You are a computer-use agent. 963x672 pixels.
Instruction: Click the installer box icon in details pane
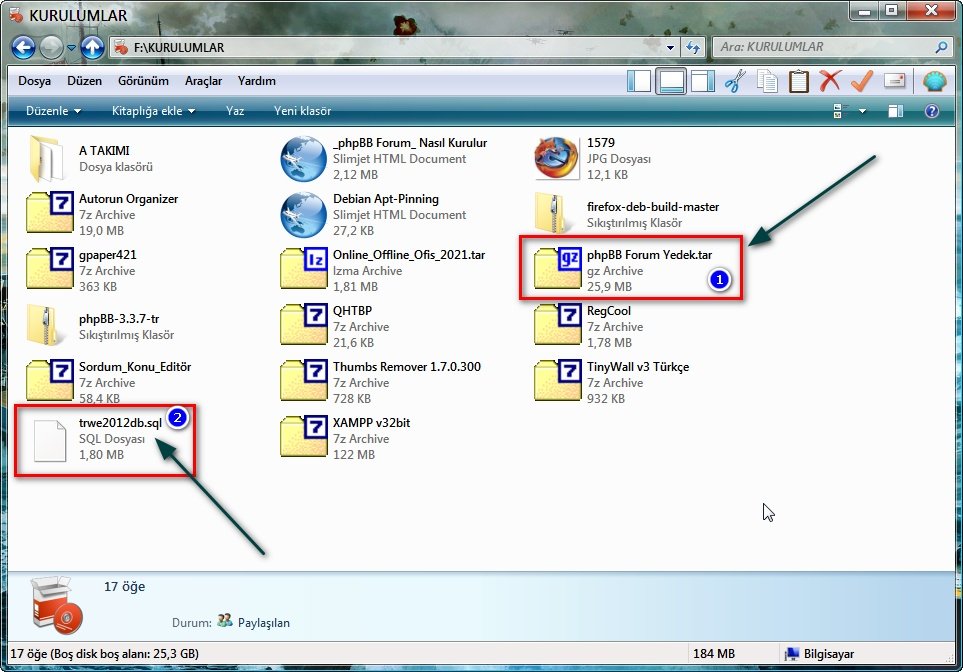(57, 605)
